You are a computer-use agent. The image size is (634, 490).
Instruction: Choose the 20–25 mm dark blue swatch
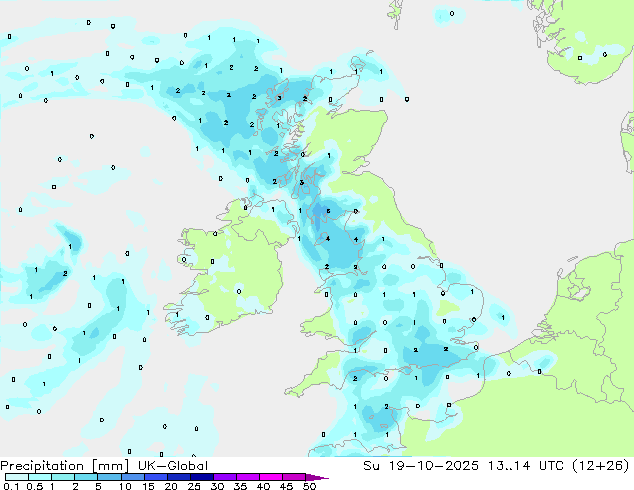pyautogui.click(x=179, y=477)
